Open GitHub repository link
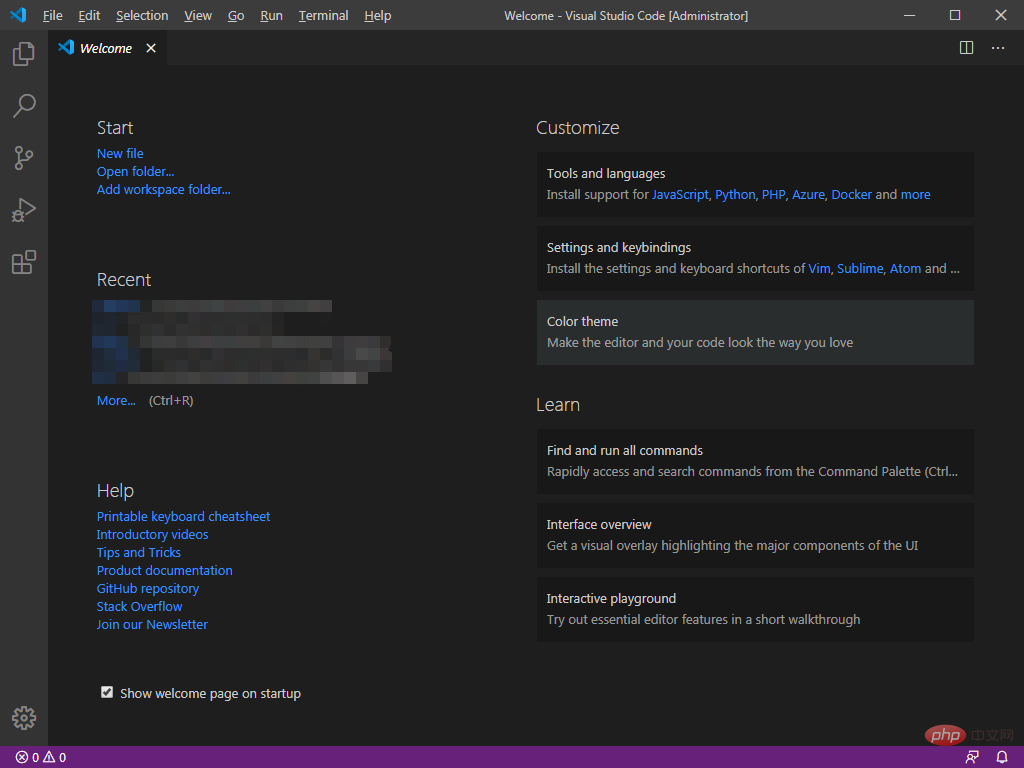 click(x=148, y=589)
